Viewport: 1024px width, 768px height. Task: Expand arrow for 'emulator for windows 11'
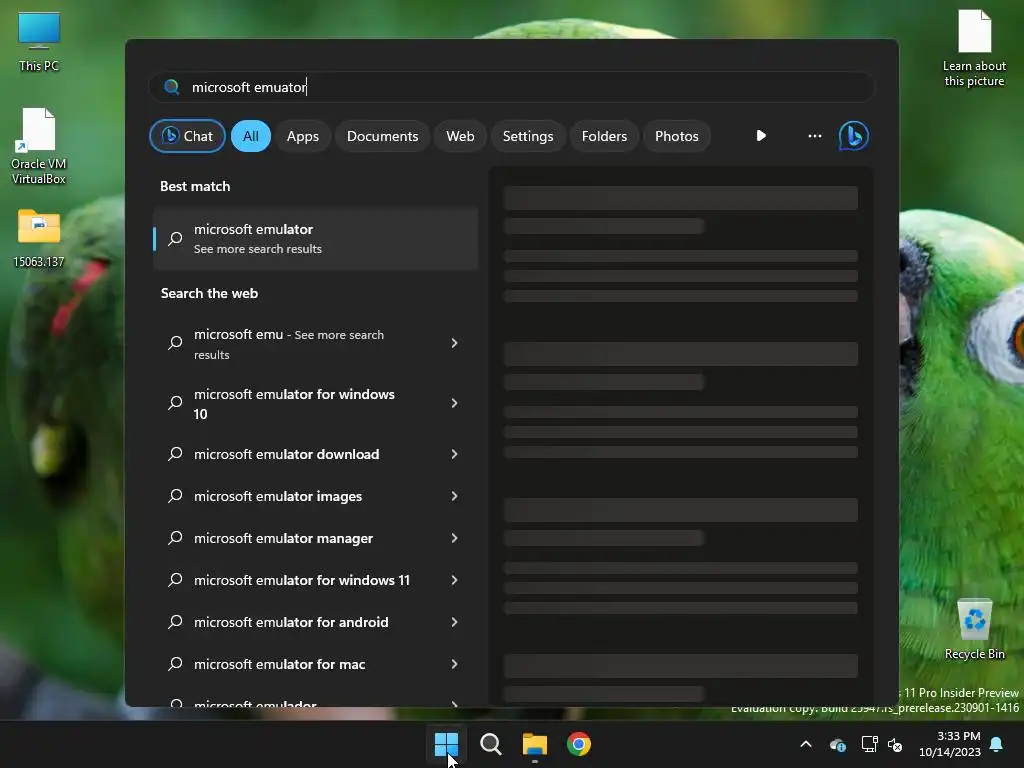point(455,580)
